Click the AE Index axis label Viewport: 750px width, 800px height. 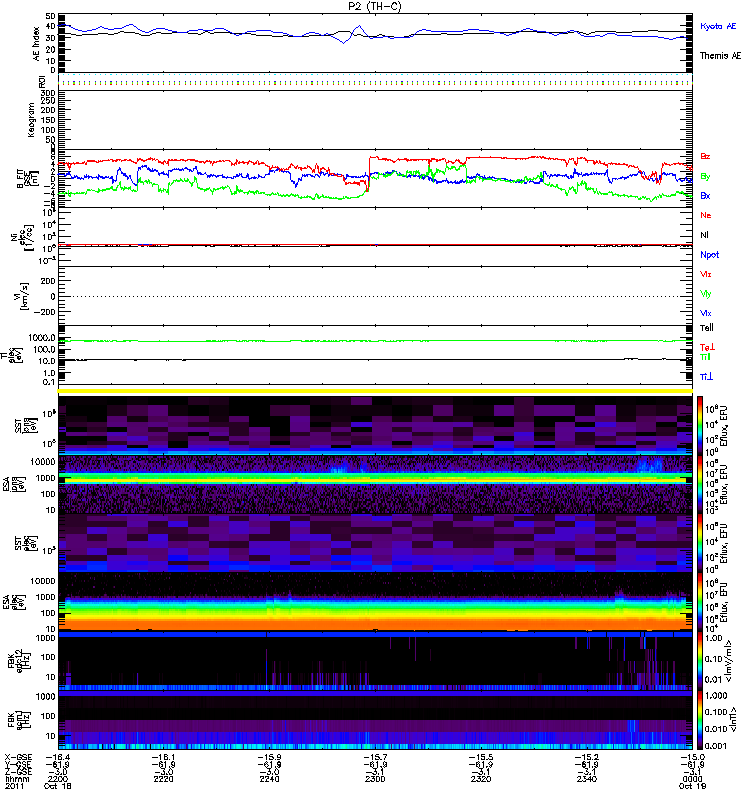pyautogui.click(x=37, y=43)
